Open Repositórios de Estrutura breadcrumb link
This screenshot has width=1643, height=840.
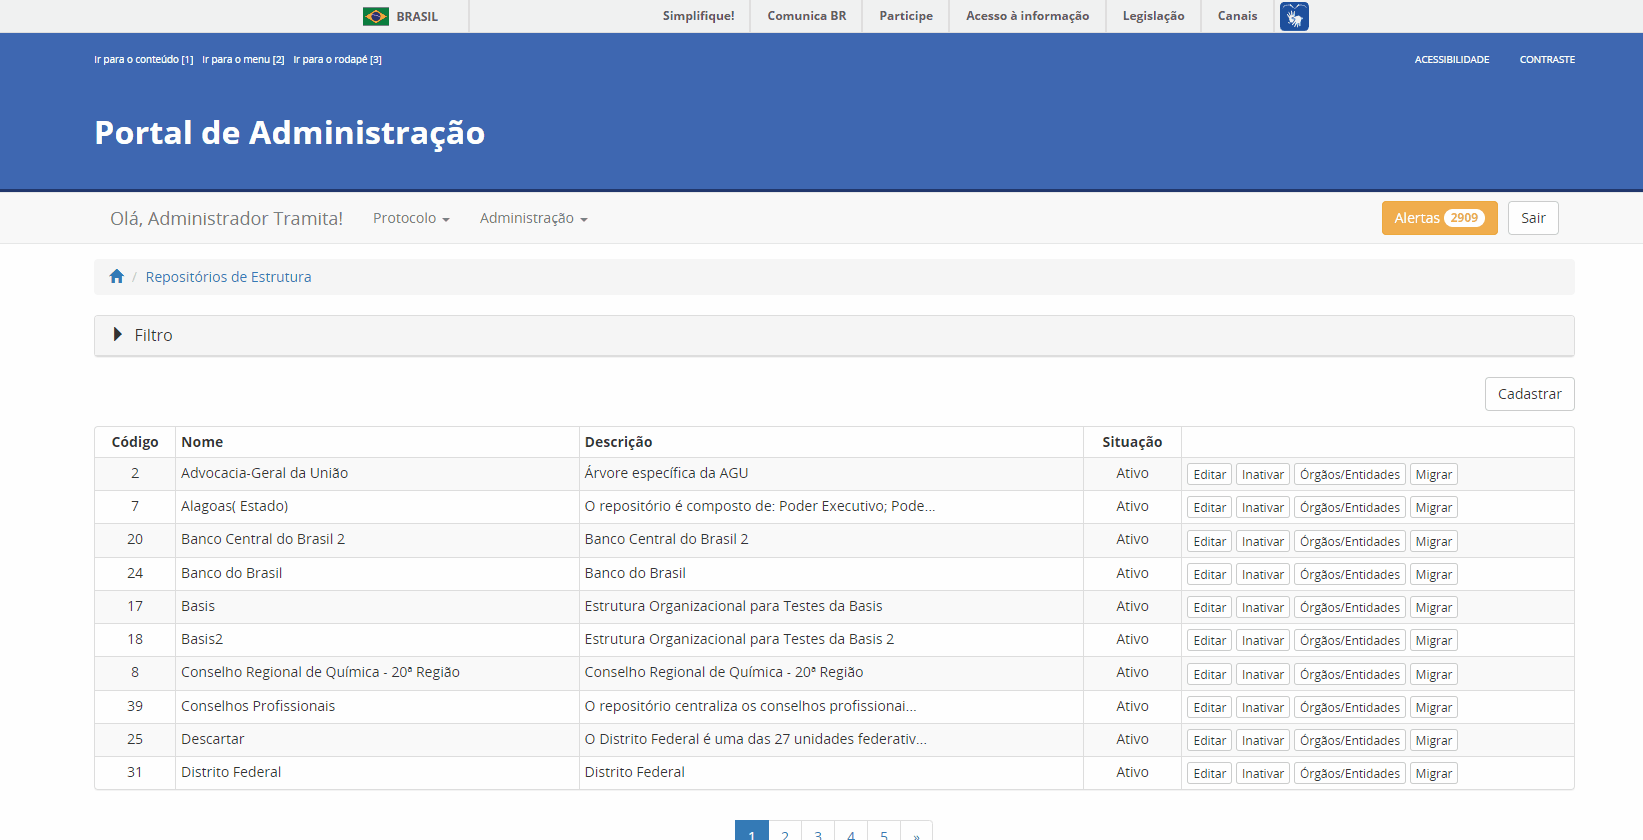tap(228, 277)
